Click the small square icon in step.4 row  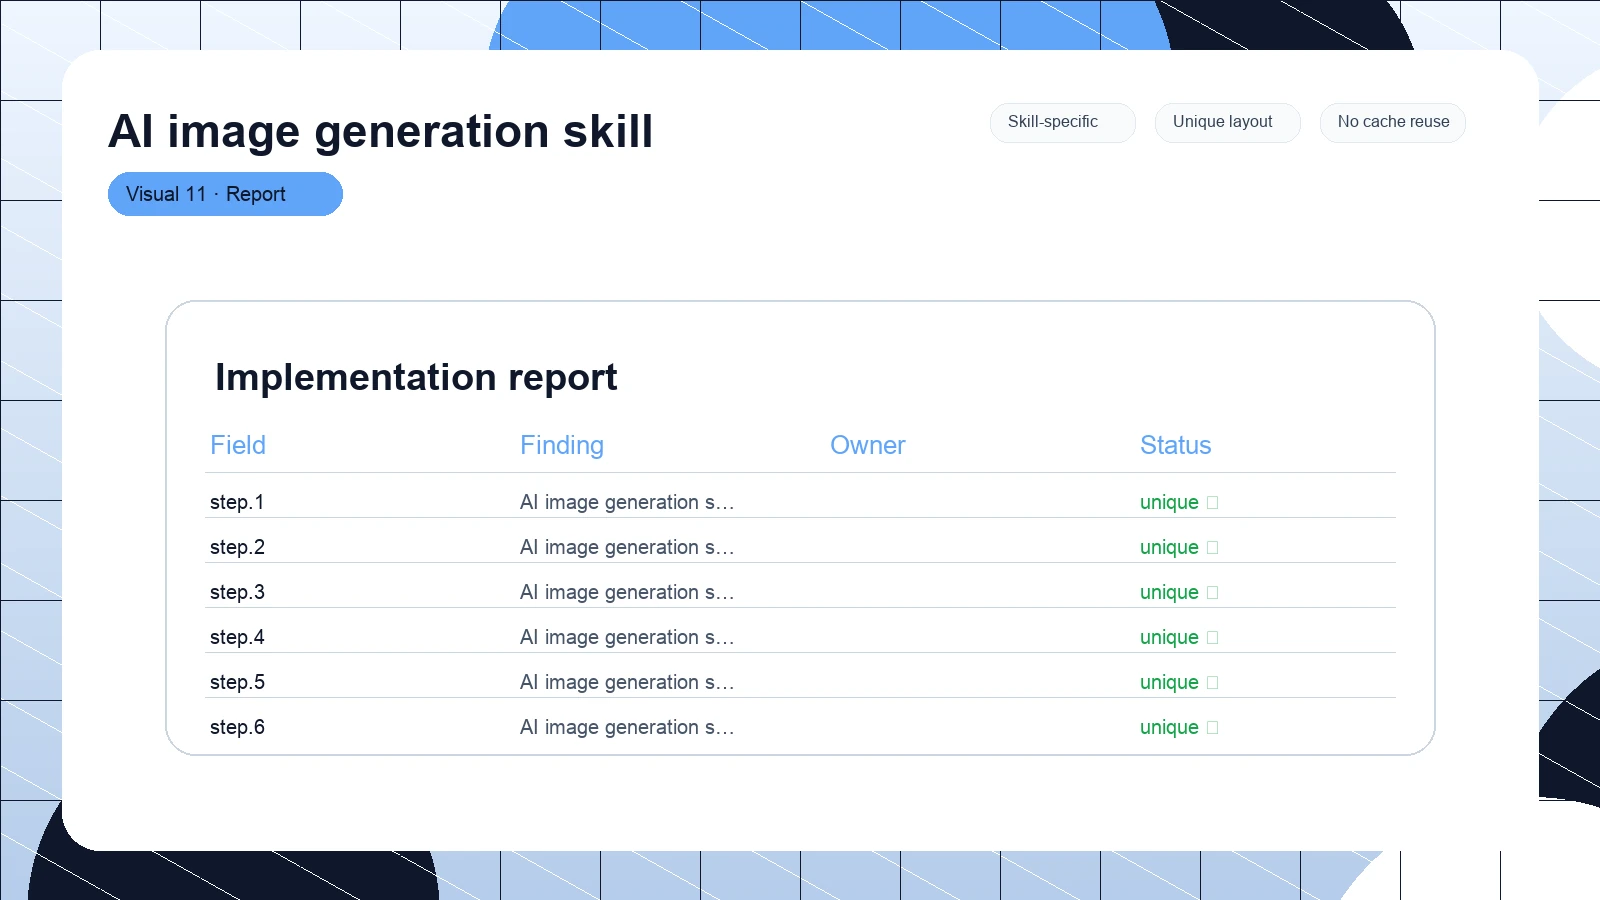(x=1213, y=638)
